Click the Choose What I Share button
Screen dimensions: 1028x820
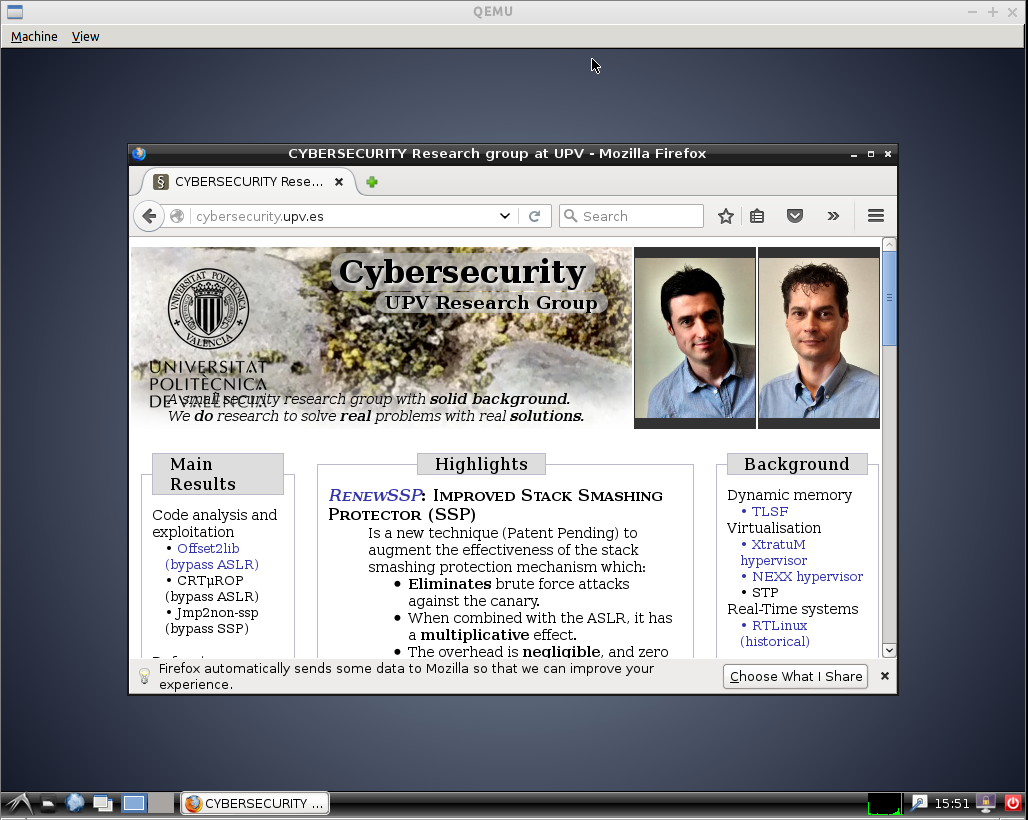point(796,676)
